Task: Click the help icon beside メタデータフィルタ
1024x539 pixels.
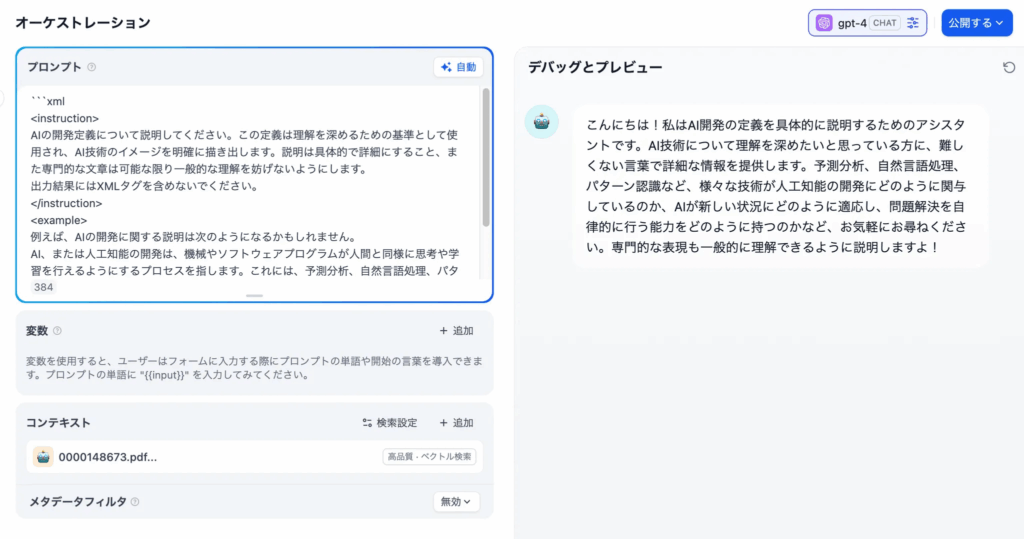Action: [x=135, y=502]
